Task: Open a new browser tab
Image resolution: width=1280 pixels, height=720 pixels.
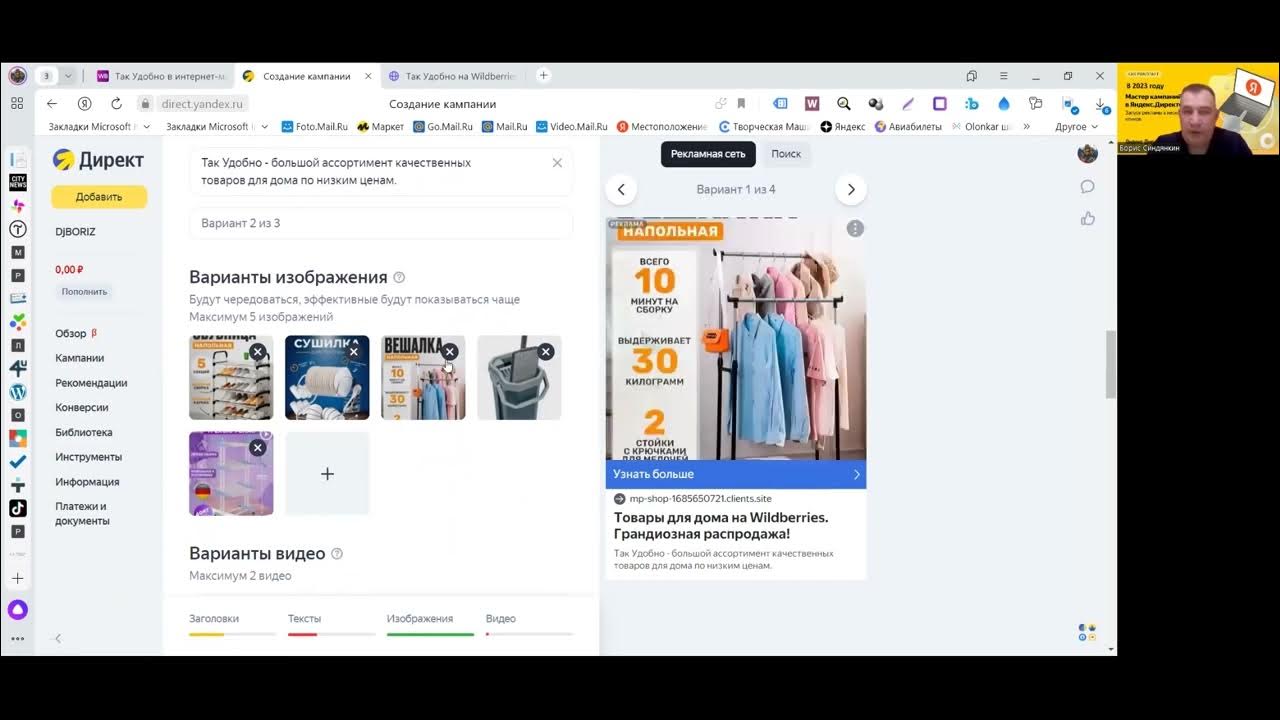Action: coord(543,76)
